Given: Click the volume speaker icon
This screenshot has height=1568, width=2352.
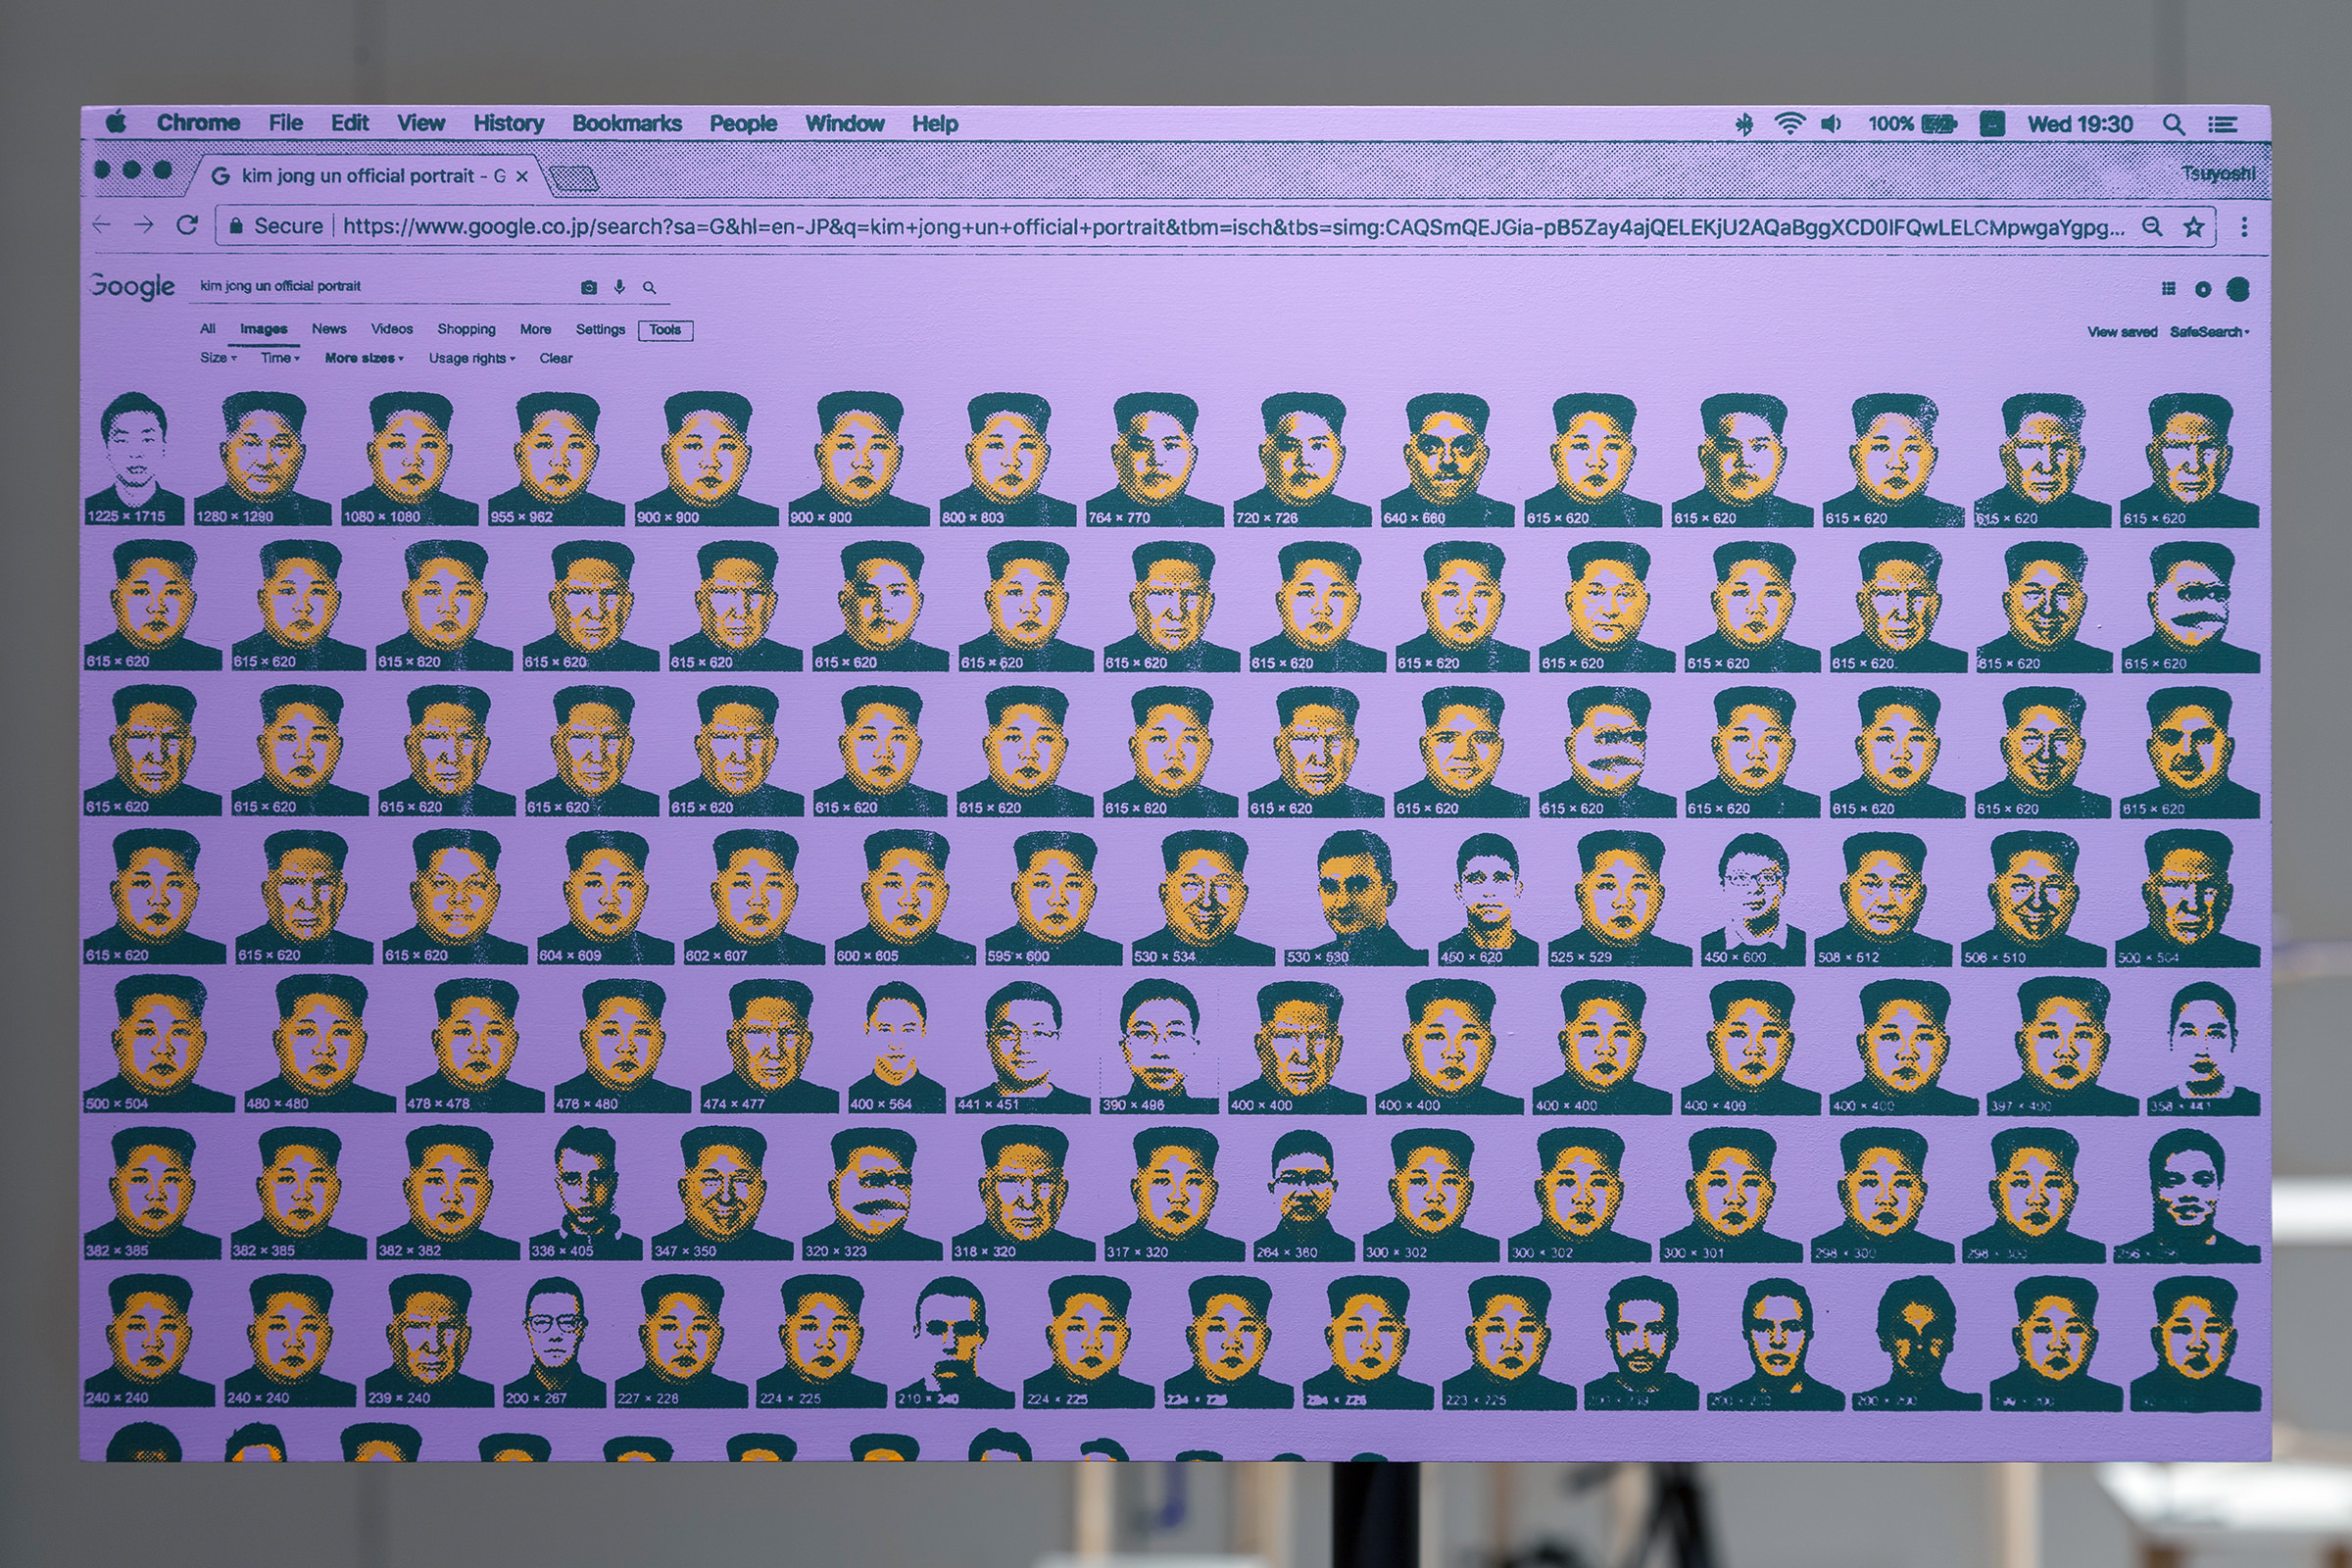Looking at the screenshot, I should 1831,124.
